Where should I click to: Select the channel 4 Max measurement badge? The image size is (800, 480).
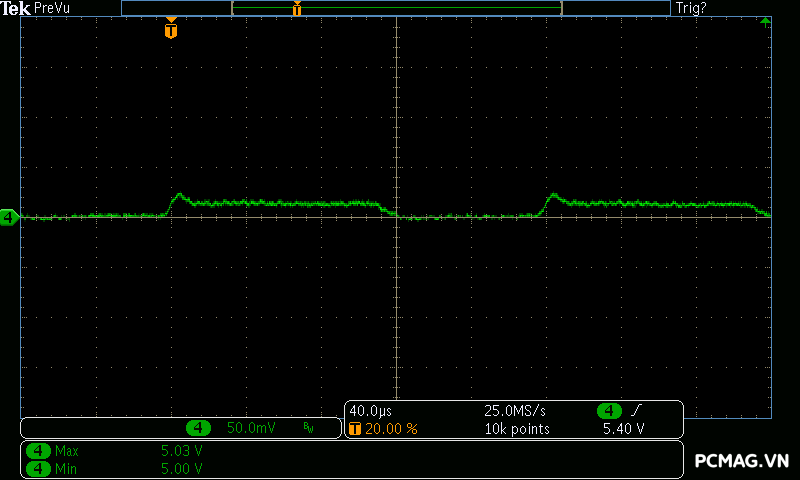coord(38,451)
